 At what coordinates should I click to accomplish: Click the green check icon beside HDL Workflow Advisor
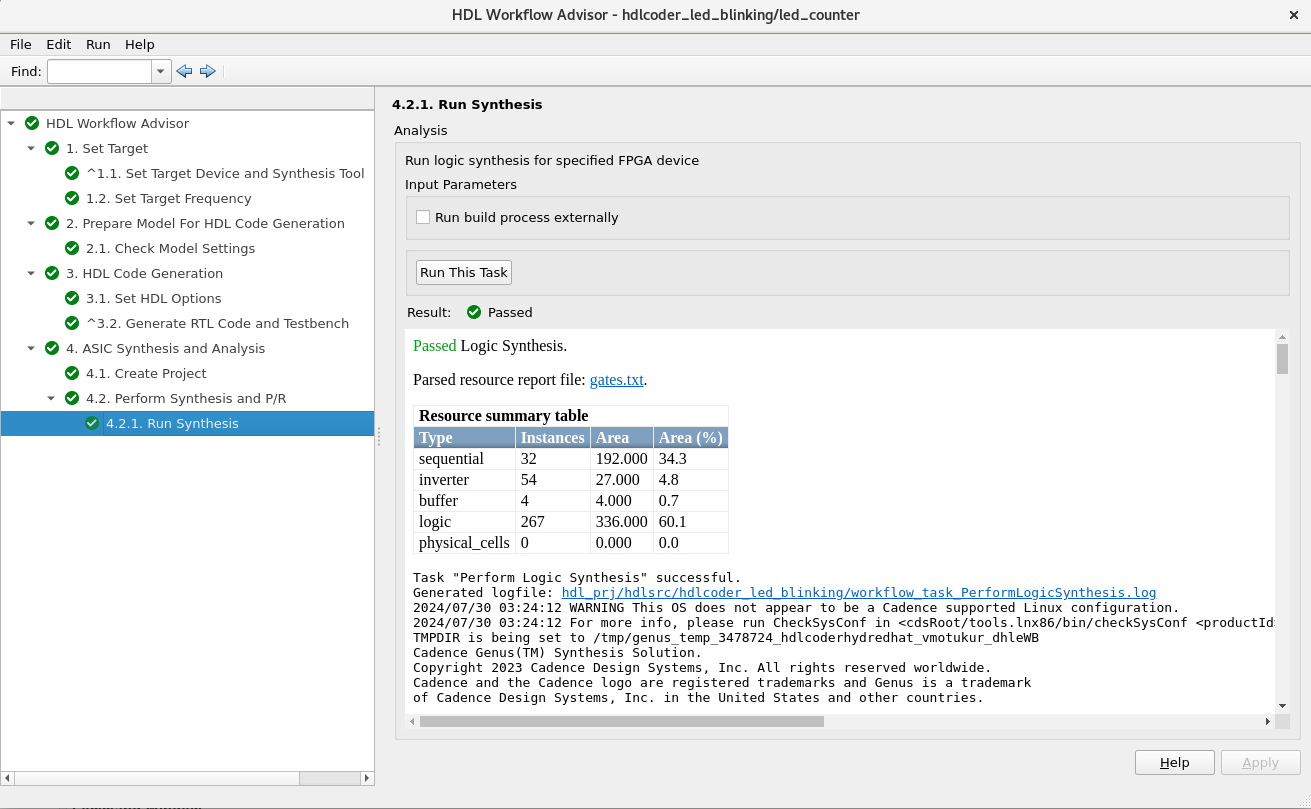click(x=31, y=123)
